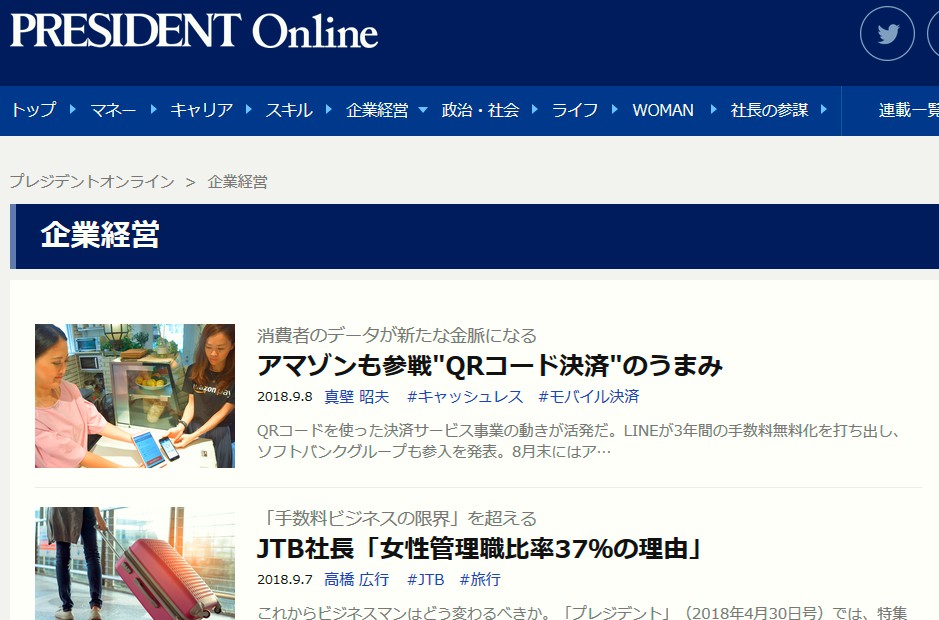Open the ライフ navigation item
Image resolution: width=939 pixels, height=620 pixels.
click(x=575, y=110)
